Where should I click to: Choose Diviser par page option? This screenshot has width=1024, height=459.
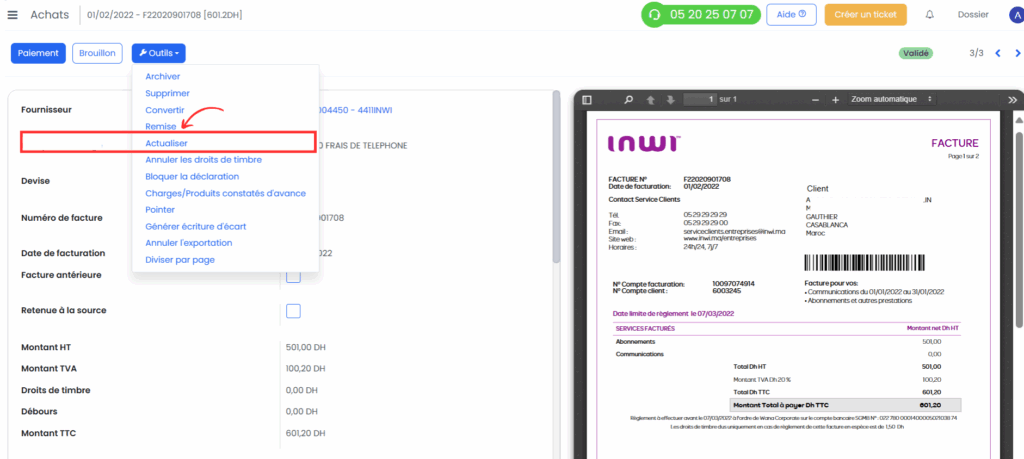coord(180,260)
